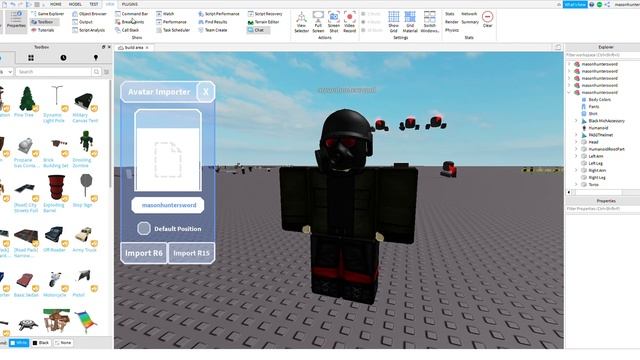Open the recent assets tab in Toolbox
This screenshot has height=360, width=640.
click(x=63, y=58)
